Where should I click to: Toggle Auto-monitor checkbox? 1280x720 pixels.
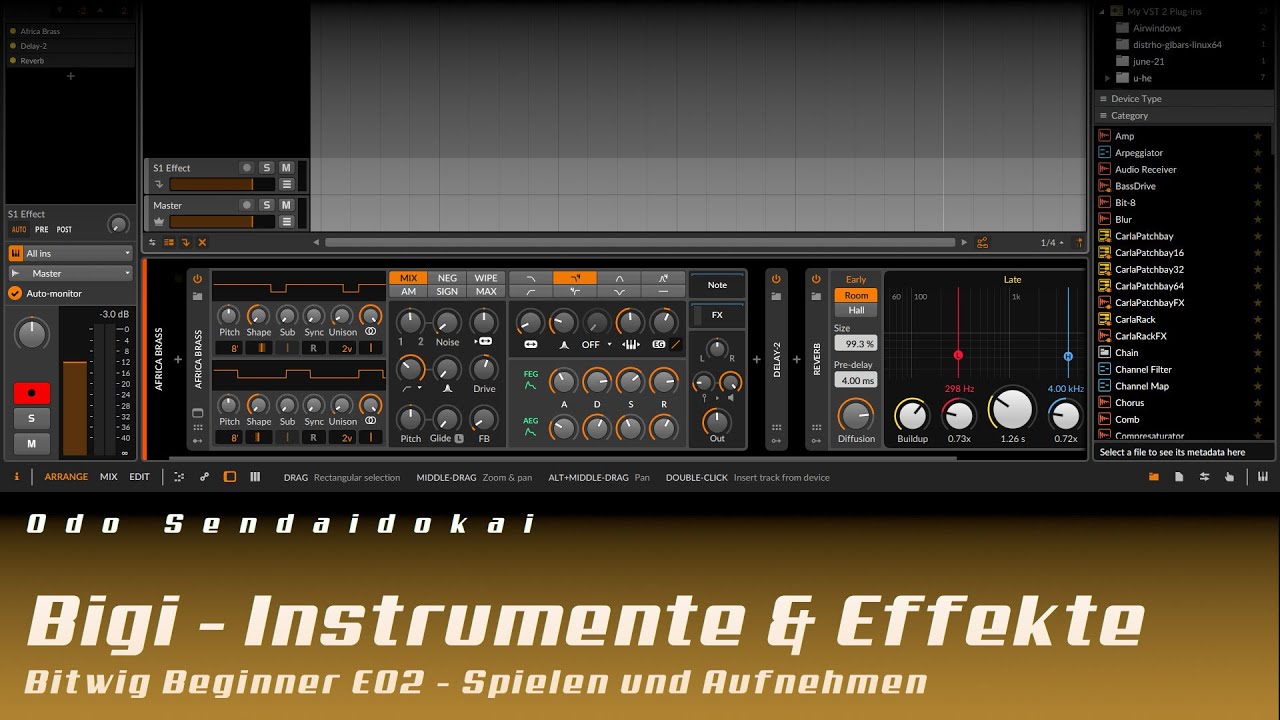click(x=15, y=293)
